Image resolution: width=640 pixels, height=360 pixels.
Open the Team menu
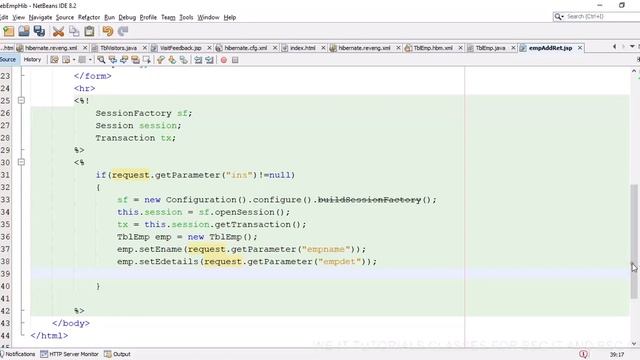[x=168, y=17]
